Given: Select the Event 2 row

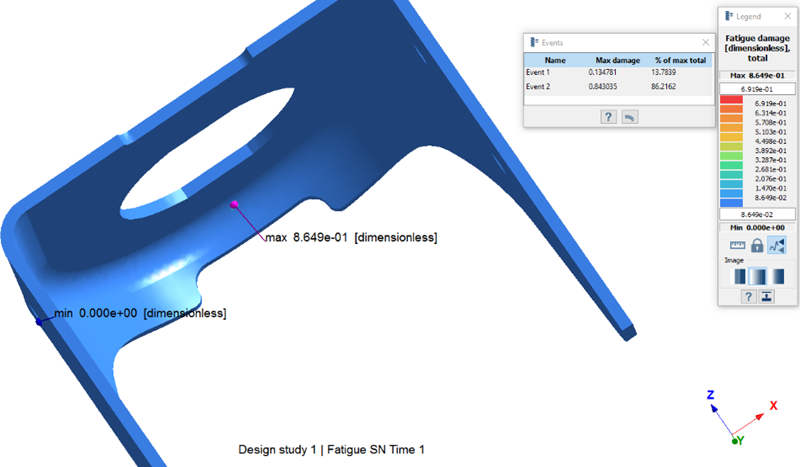Looking at the screenshot, I should [616, 87].
